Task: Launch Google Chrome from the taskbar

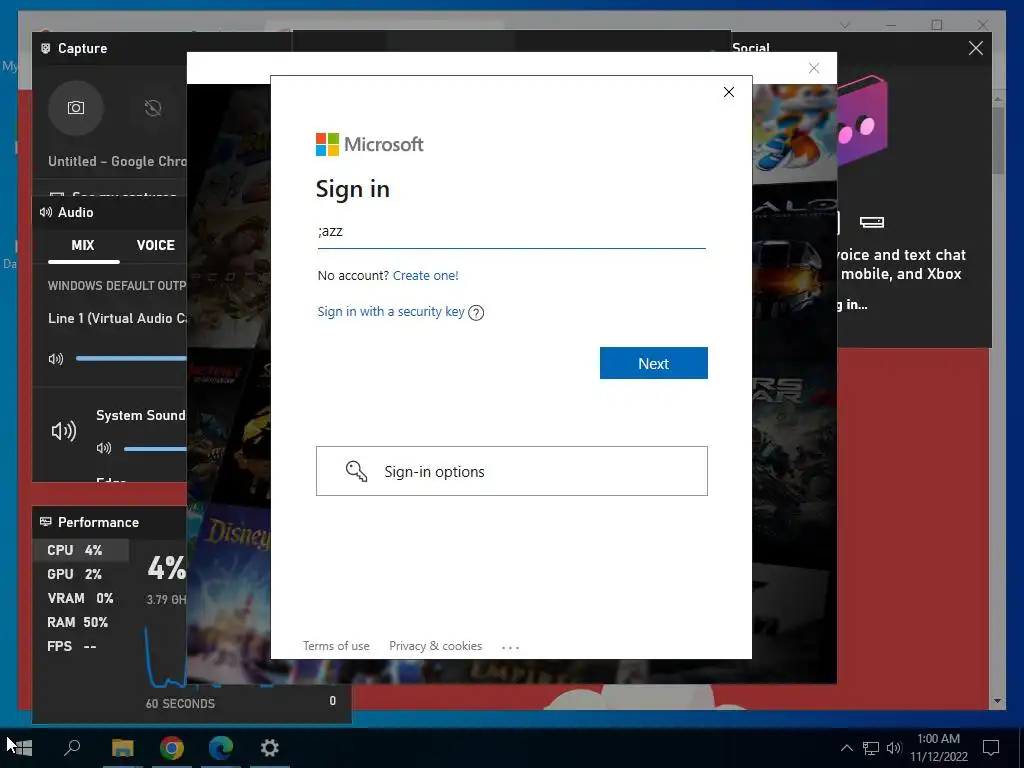Action: [x=172, y=748]
